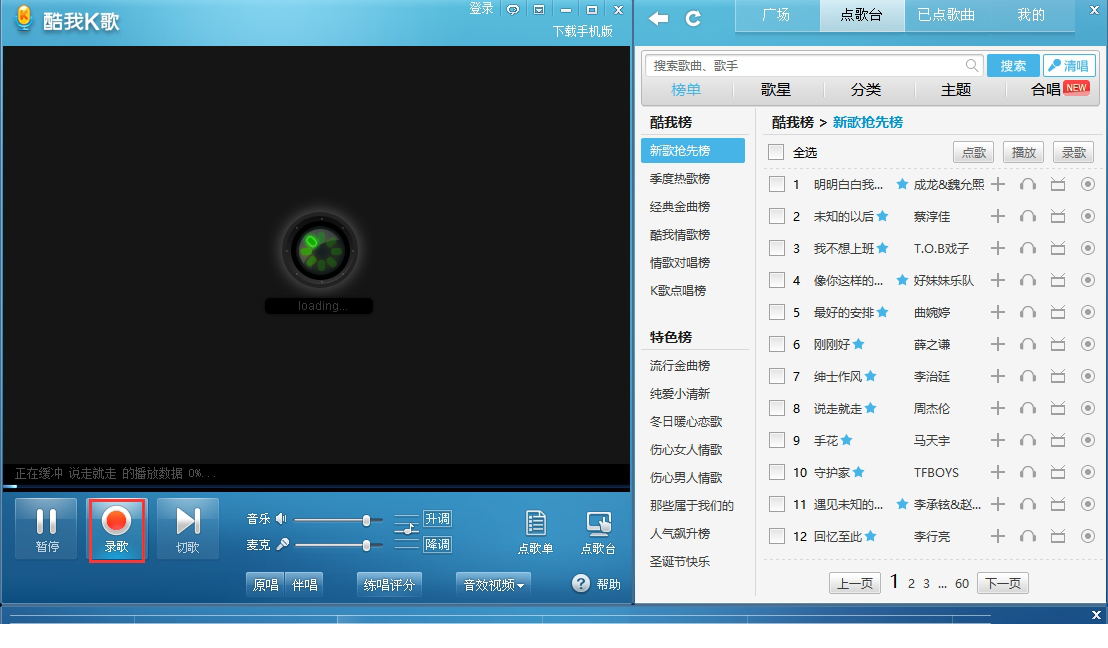The height and width of the screenshot is (648, 1108).
Task: Click the headphone preview icon for 蔡淳佳's song
Action: pos(1028,216)
